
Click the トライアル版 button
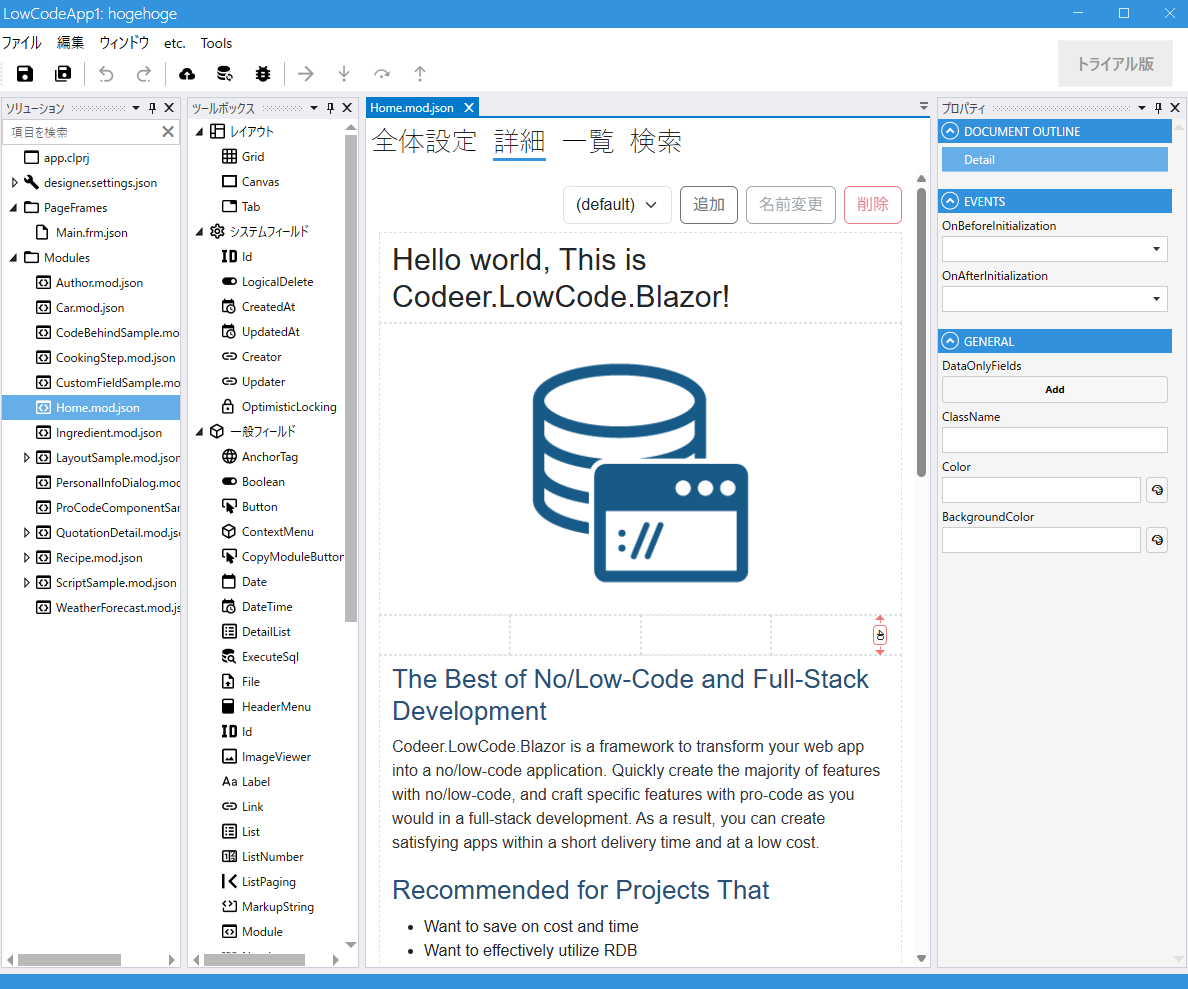click(x=1115, y=64)
